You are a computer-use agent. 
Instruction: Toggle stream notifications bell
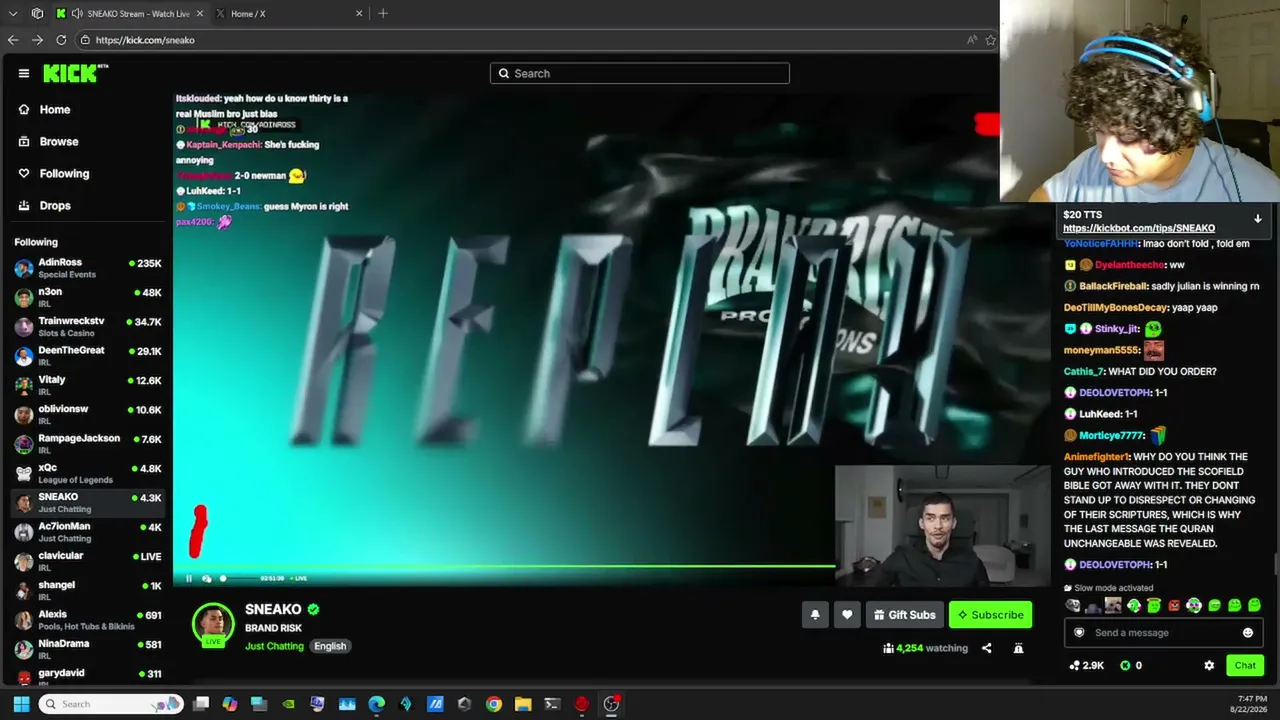coord(815,615)
